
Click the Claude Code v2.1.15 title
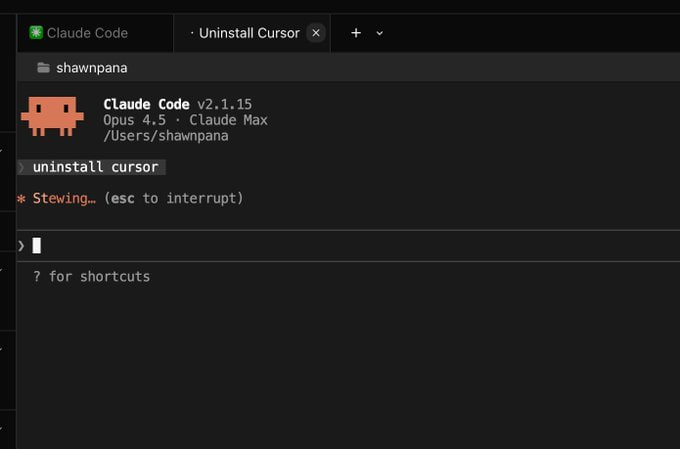177,104
